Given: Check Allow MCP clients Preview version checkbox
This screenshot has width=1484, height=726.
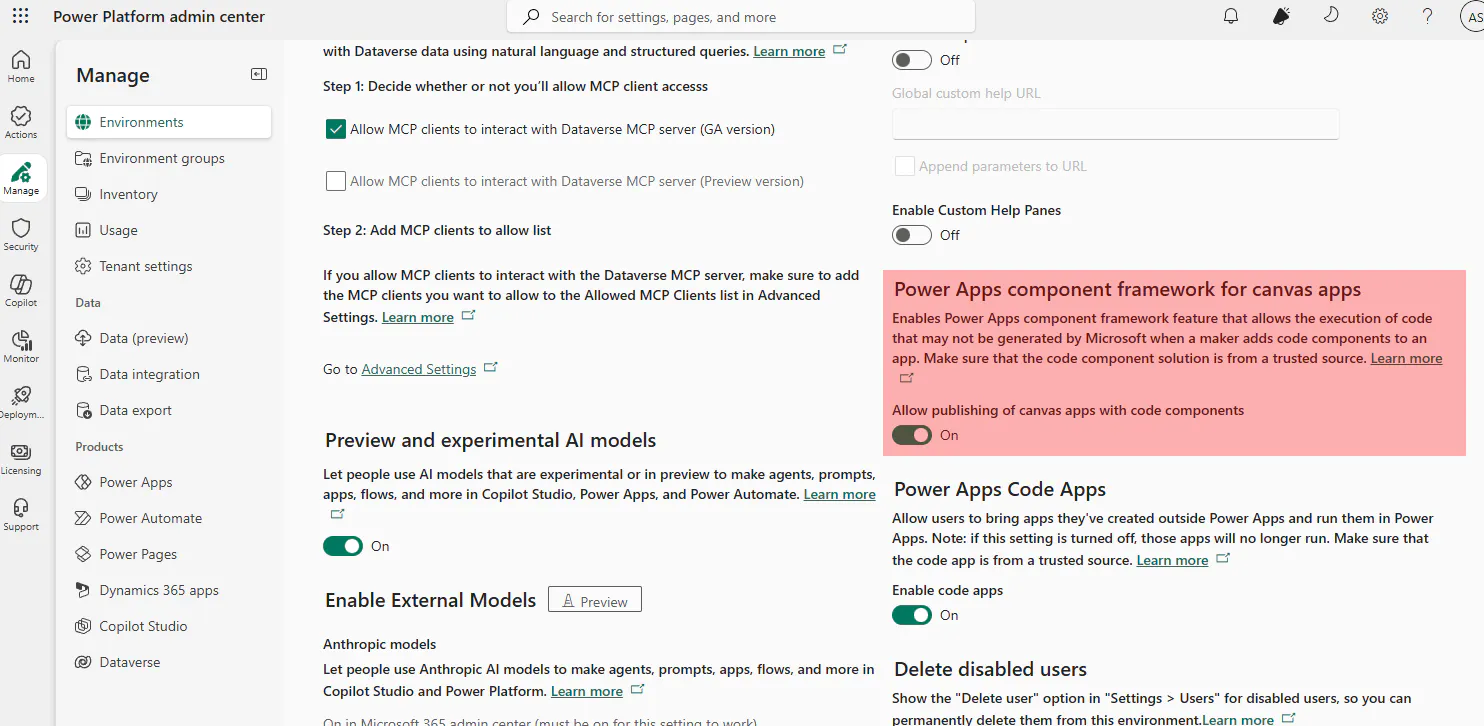Looking at the screenshot, I should click(336, 181).
